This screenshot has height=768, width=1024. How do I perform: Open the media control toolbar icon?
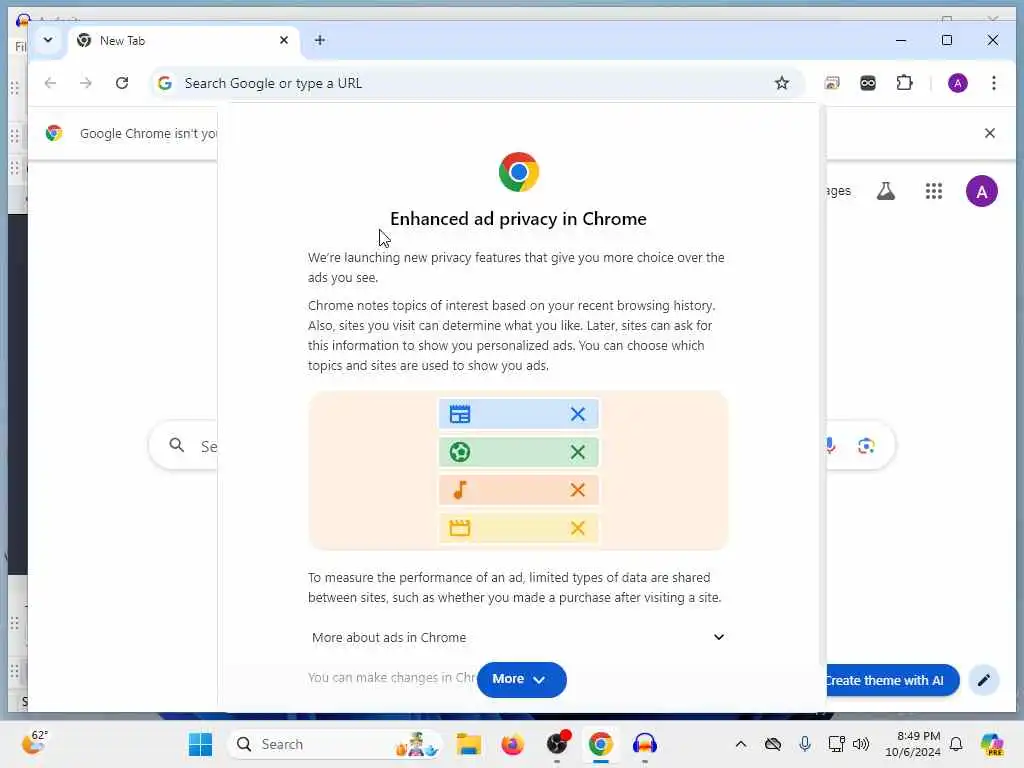coord(831,83)
